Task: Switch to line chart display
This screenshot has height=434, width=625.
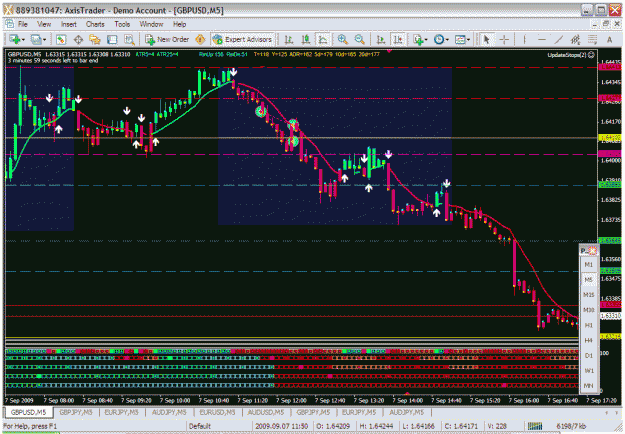Action: 322,39
